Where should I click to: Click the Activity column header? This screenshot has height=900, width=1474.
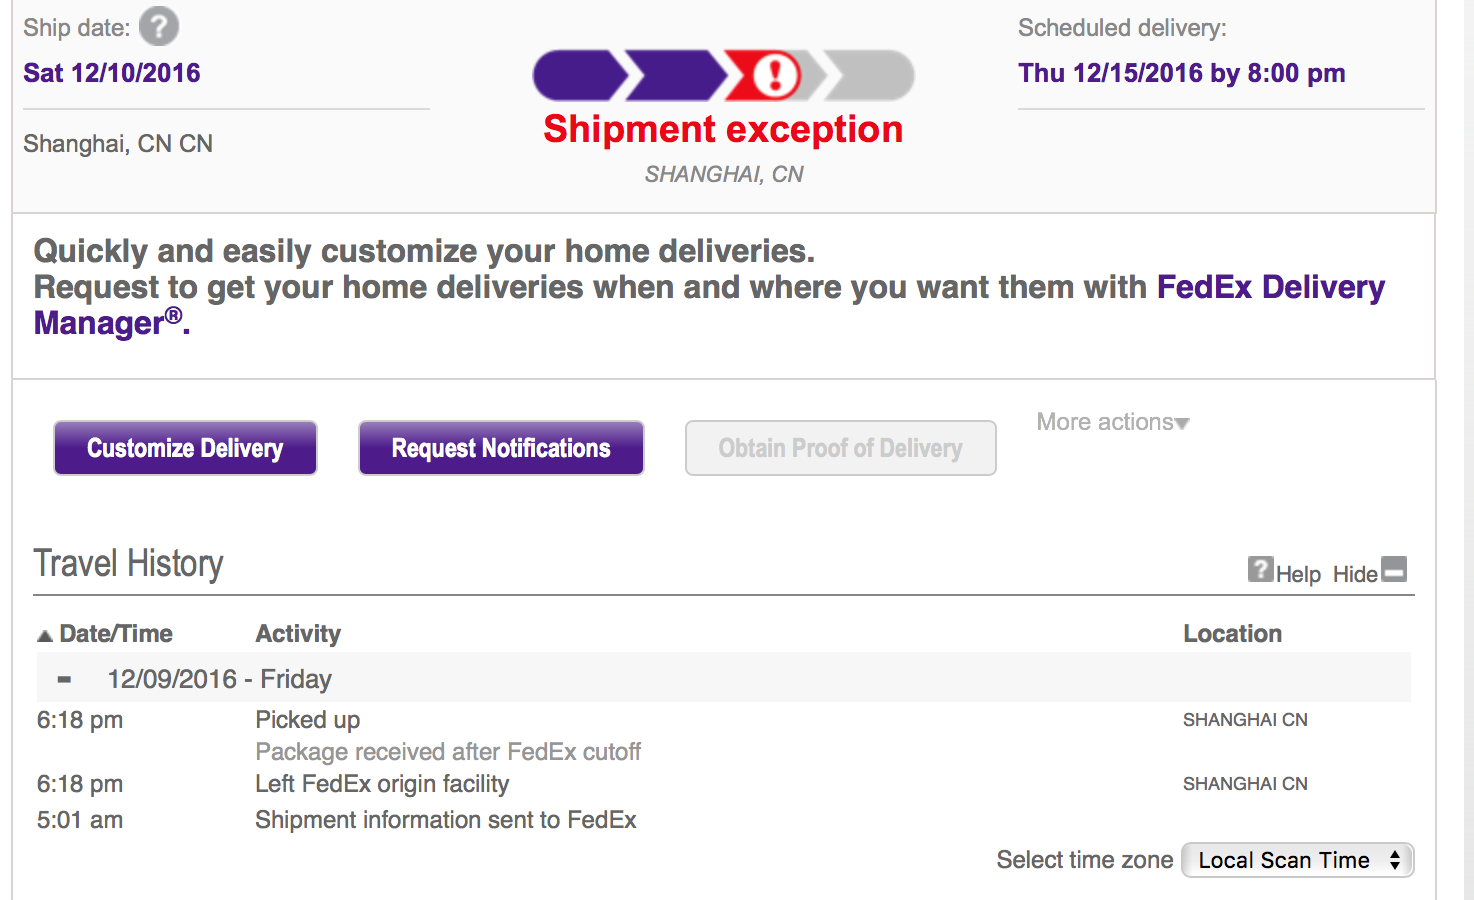point(298,634)
